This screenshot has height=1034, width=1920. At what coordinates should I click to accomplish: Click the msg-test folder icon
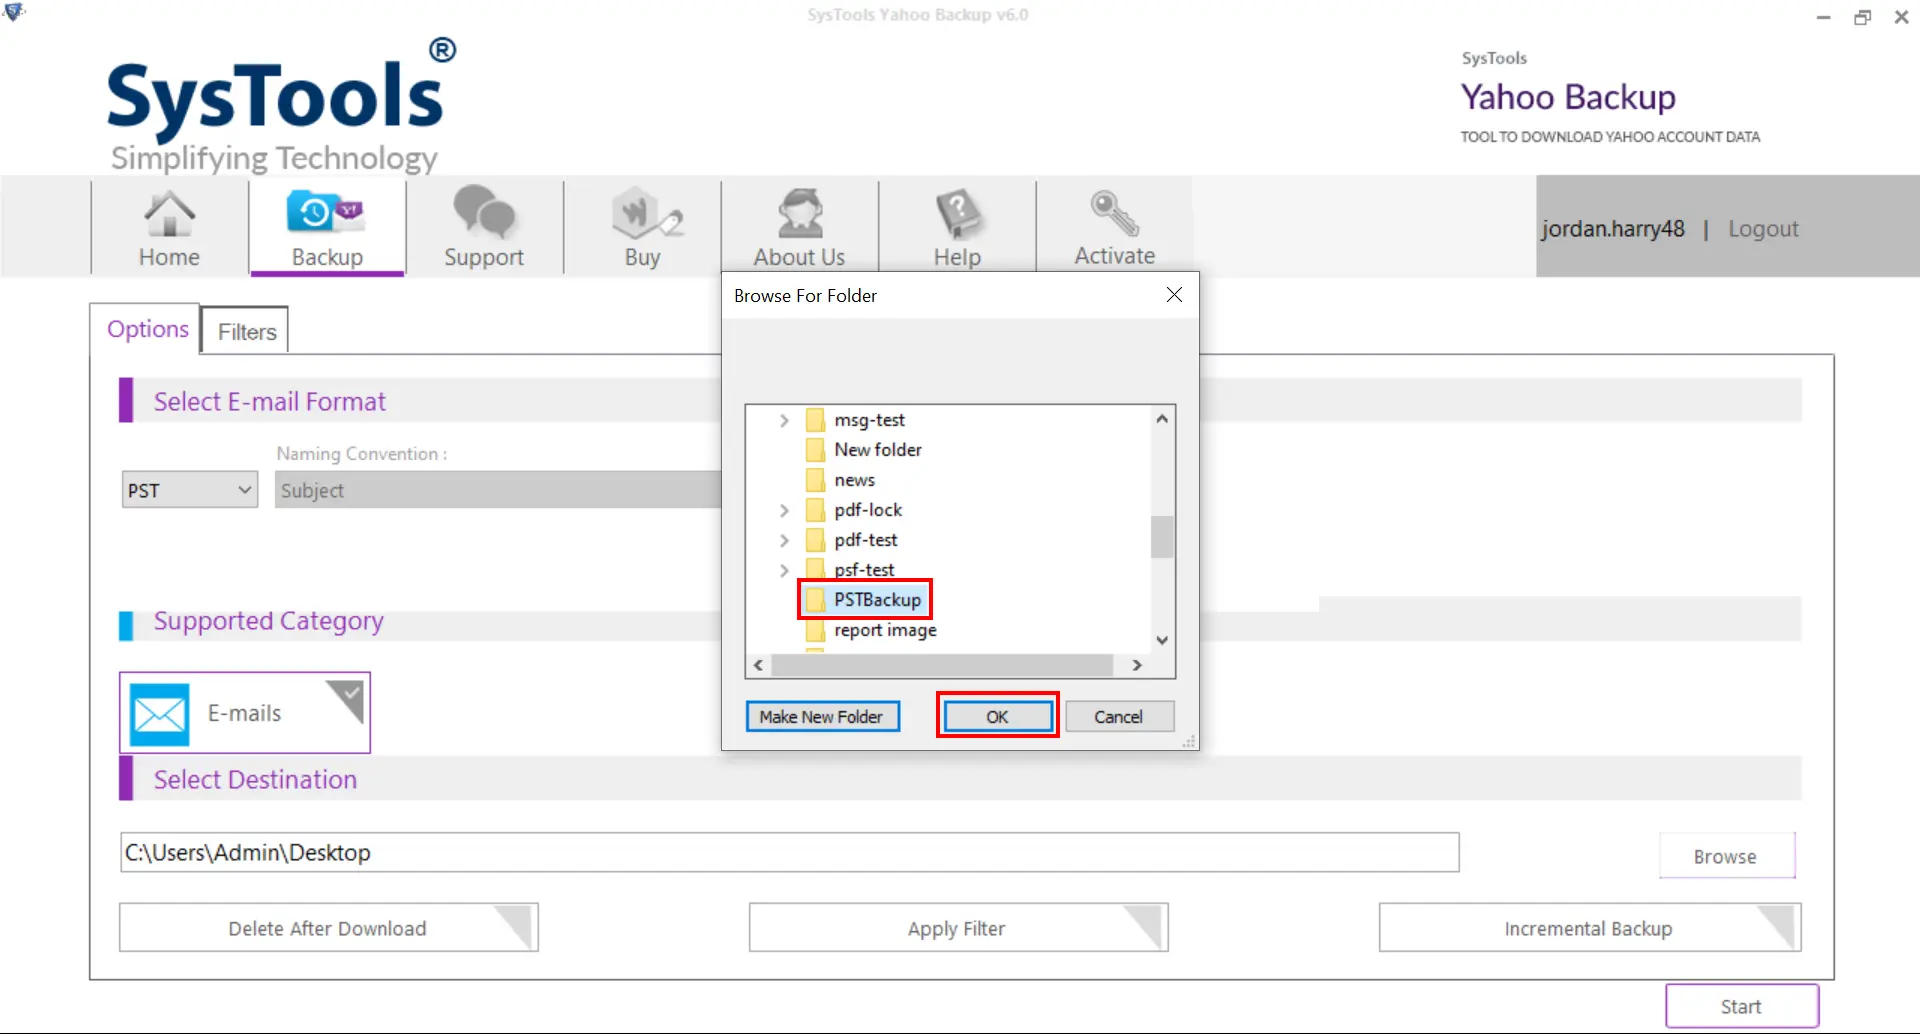pyautogui.click(x=816, y=420)
